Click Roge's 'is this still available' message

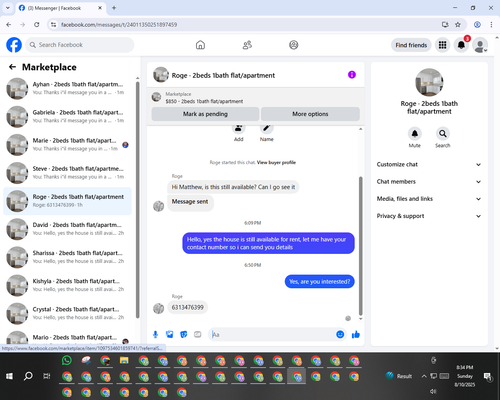tap(233, 187)
